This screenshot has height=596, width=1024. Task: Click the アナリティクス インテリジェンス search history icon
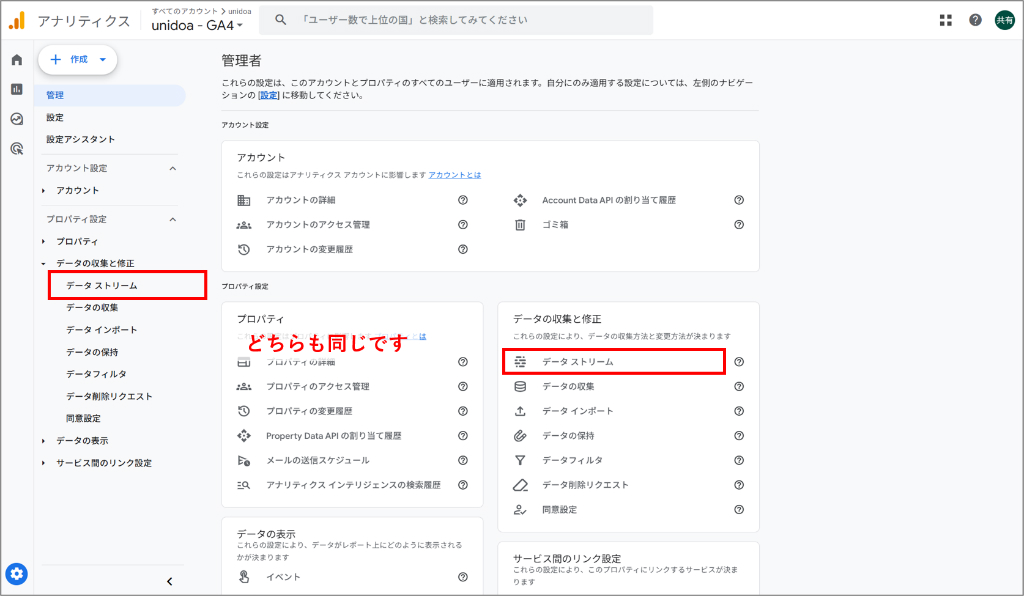(244, 485)
